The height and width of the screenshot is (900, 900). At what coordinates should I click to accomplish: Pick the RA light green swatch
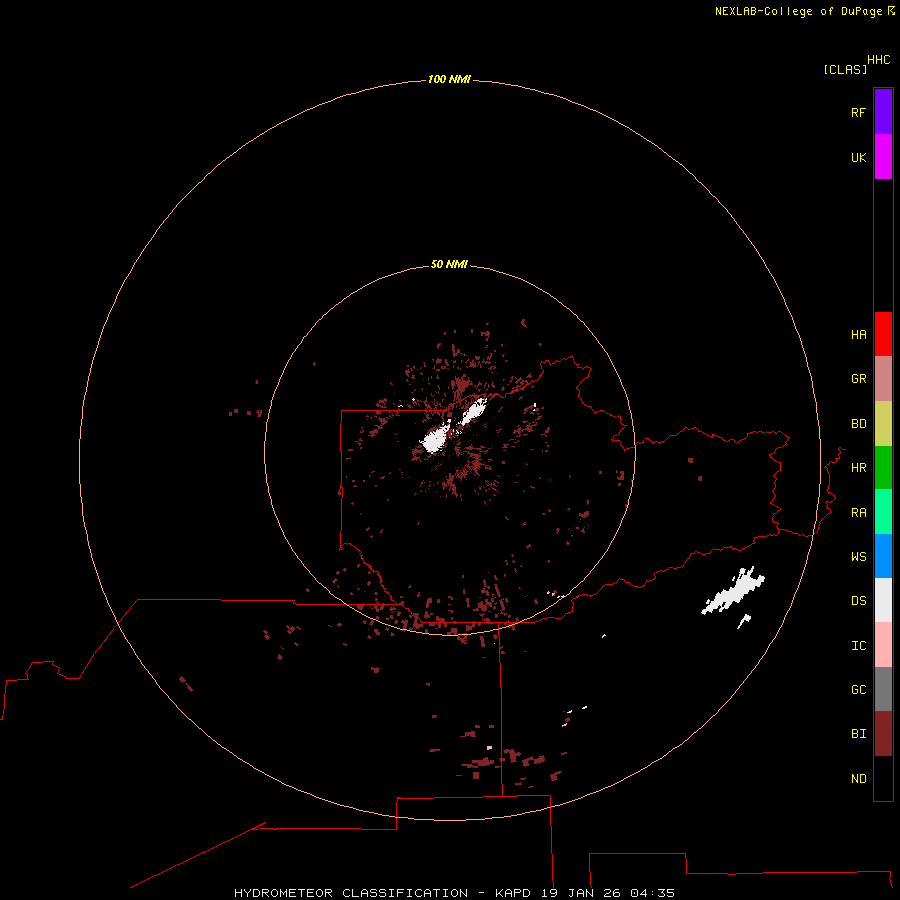883,512
